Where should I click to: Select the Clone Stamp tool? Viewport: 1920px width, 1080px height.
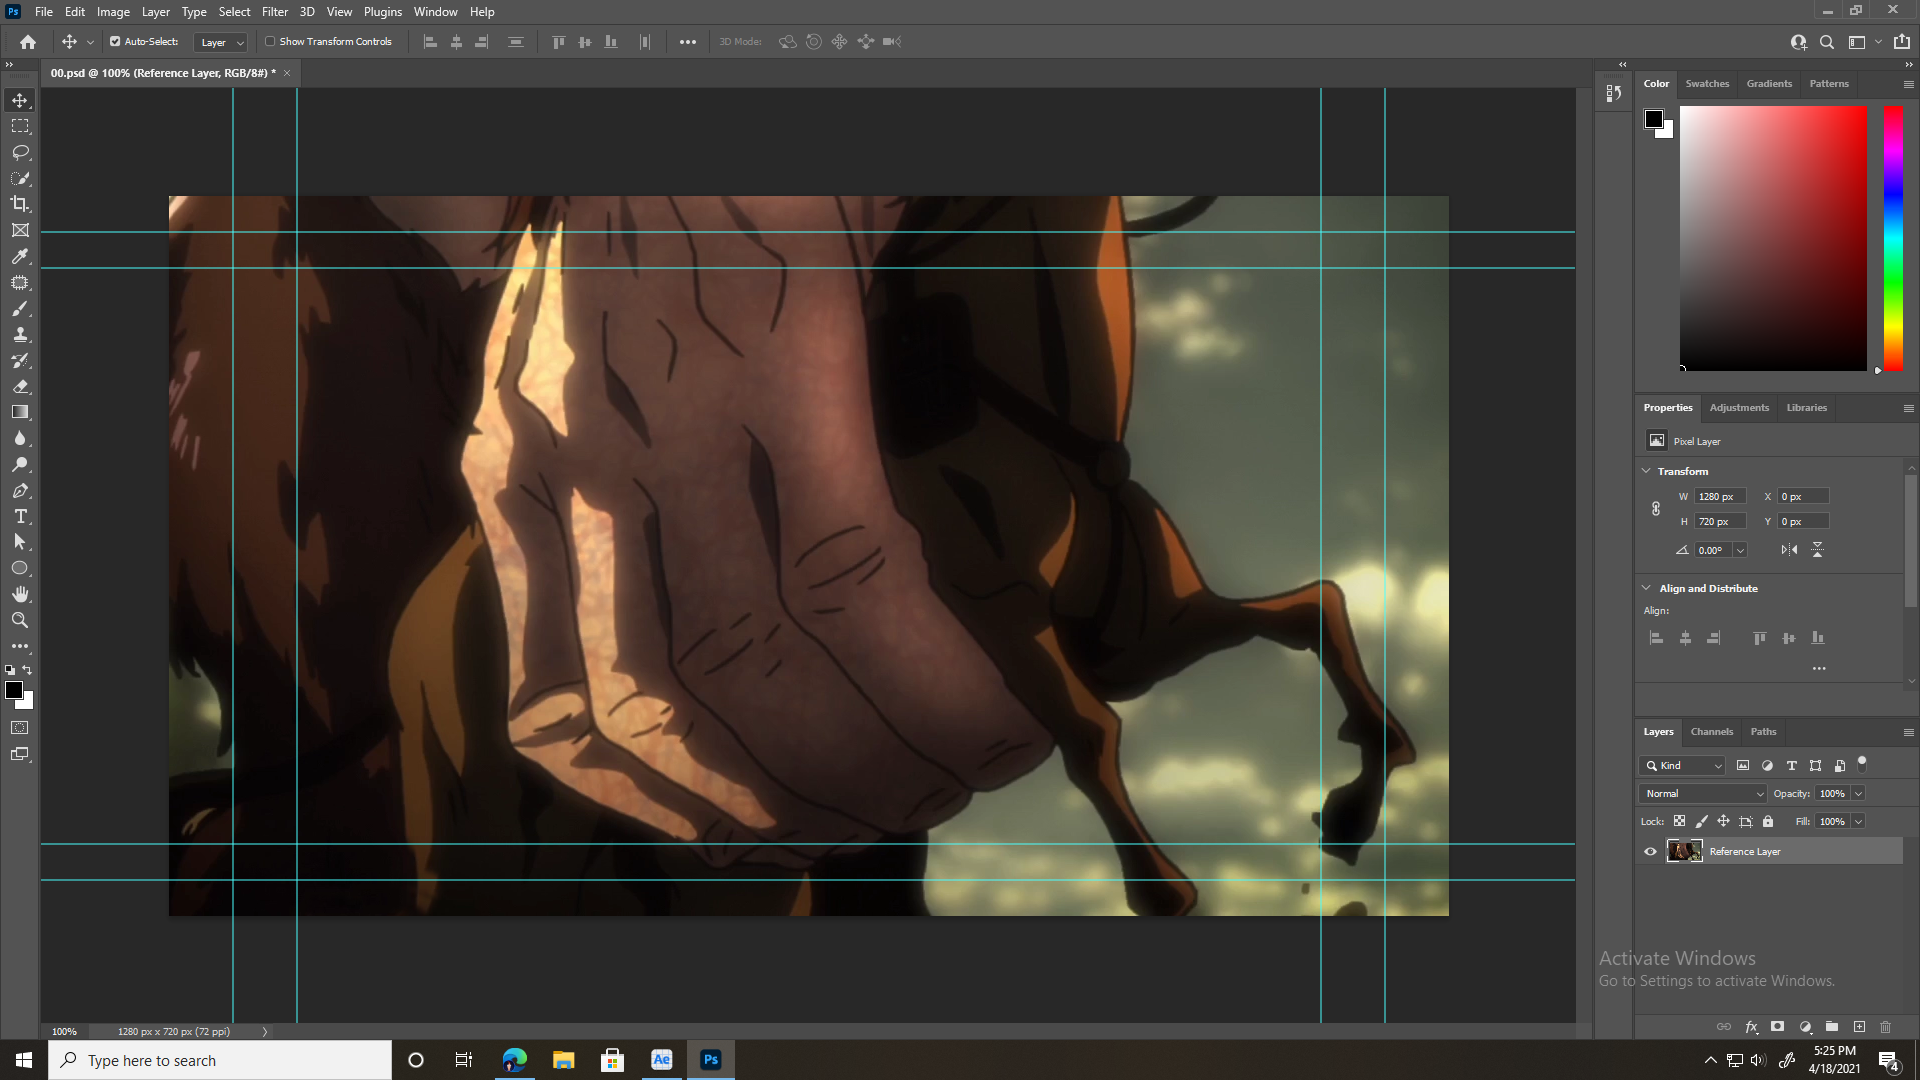point(20,335)
